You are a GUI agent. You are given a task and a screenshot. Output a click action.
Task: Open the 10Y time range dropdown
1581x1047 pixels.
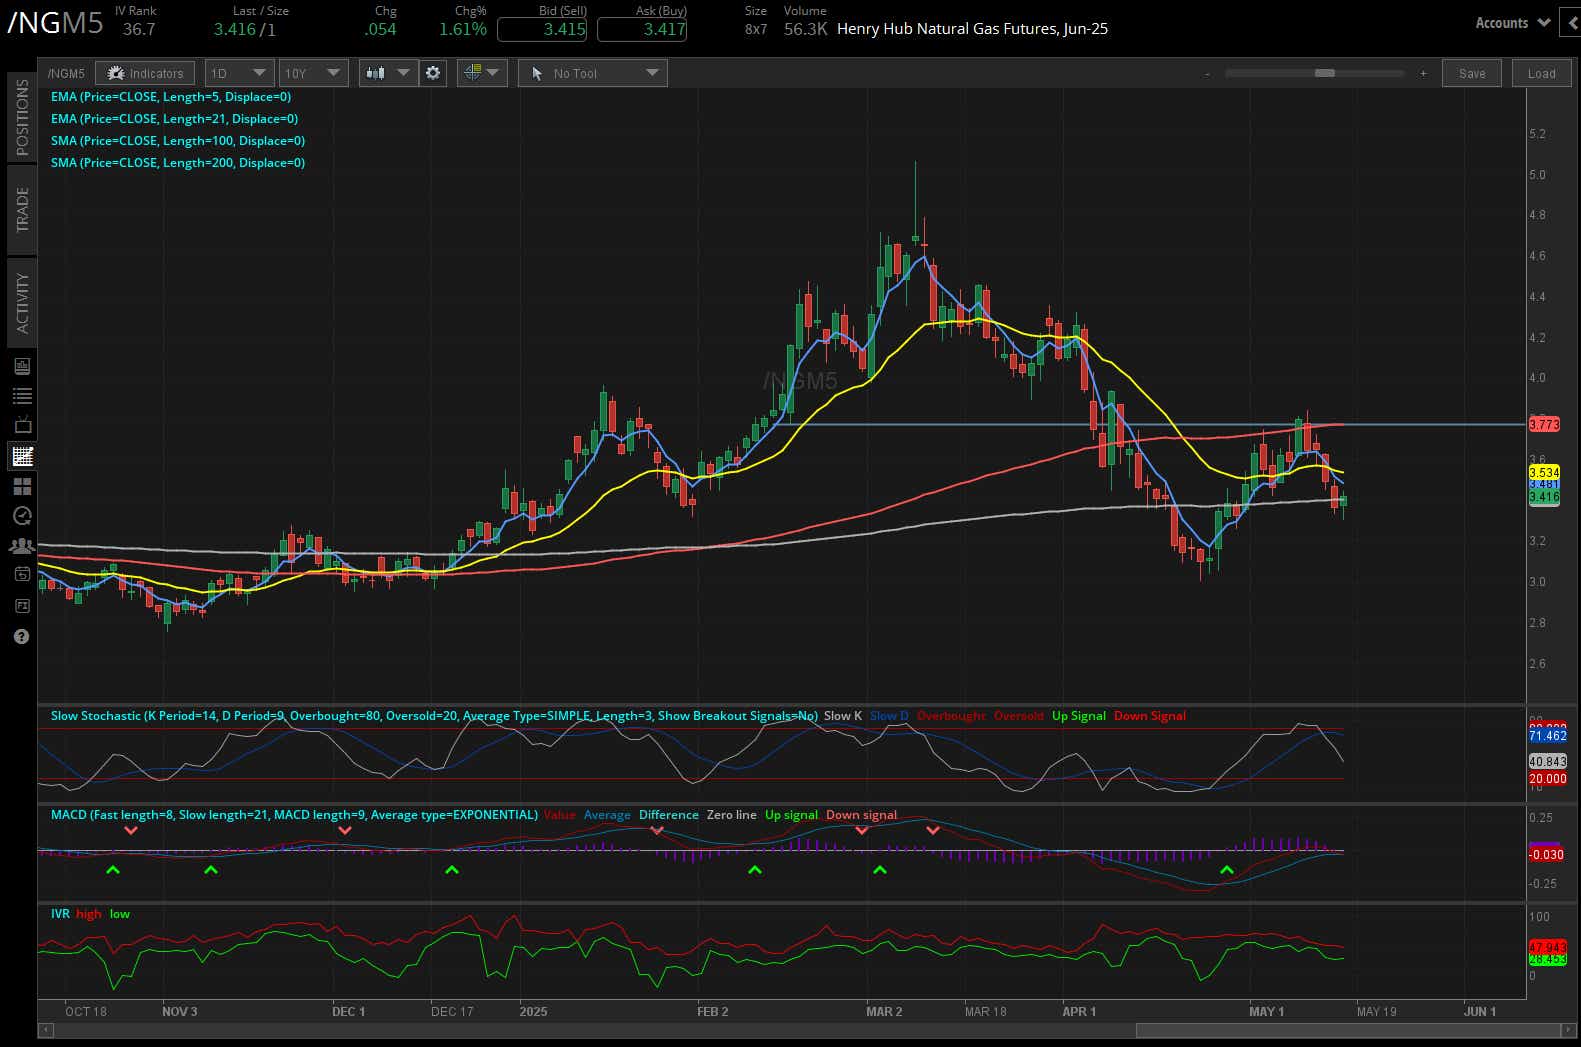pyautogui.click(x=314, y=73)
